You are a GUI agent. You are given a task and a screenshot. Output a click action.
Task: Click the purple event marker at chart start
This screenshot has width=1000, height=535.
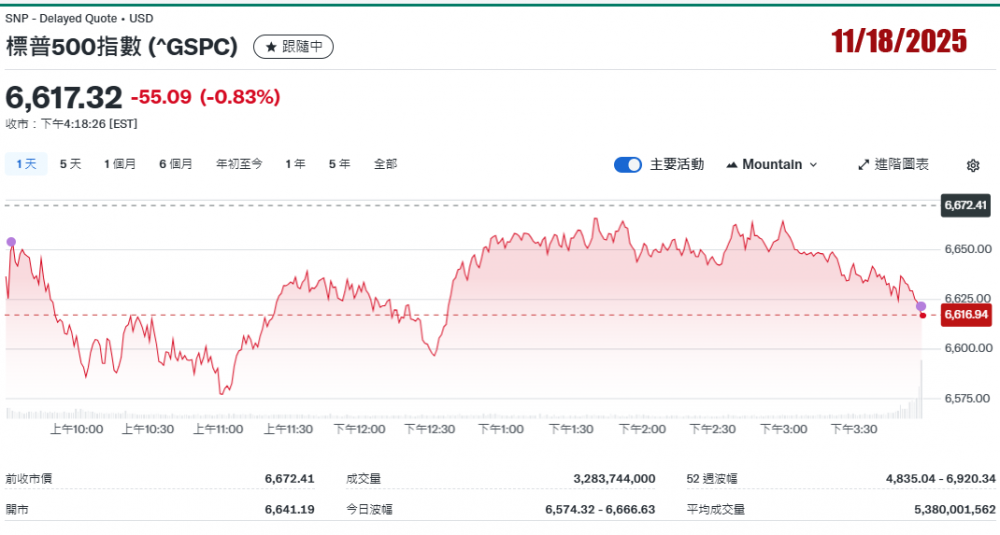11,242
